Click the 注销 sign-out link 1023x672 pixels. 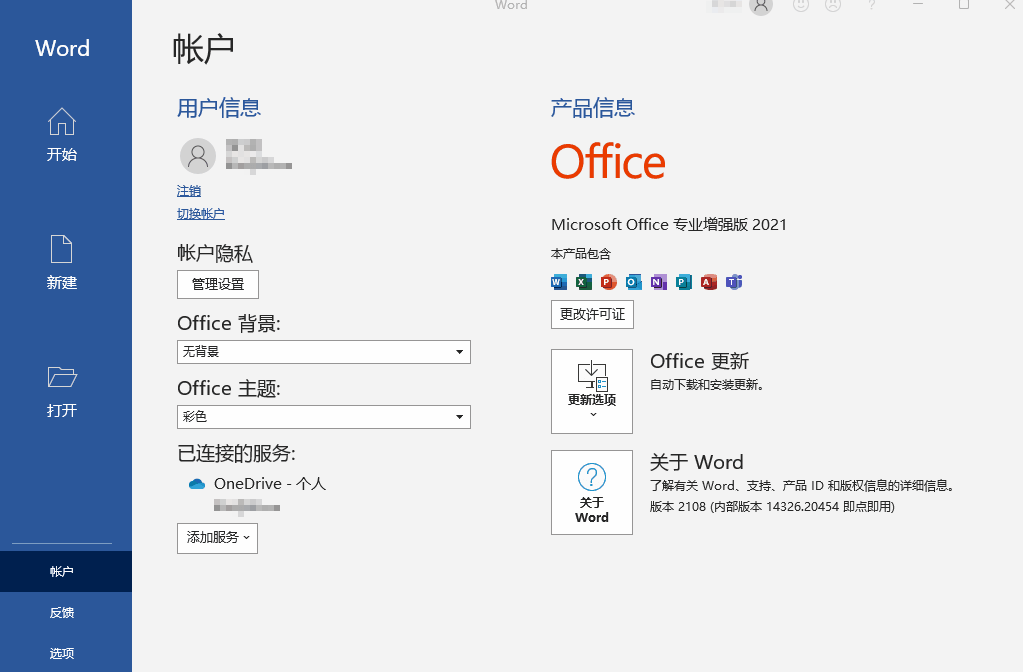click(x=189, y=191)
